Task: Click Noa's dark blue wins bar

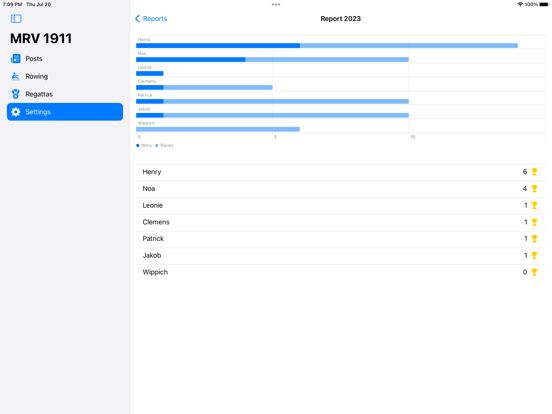Action: pos(191,59)
